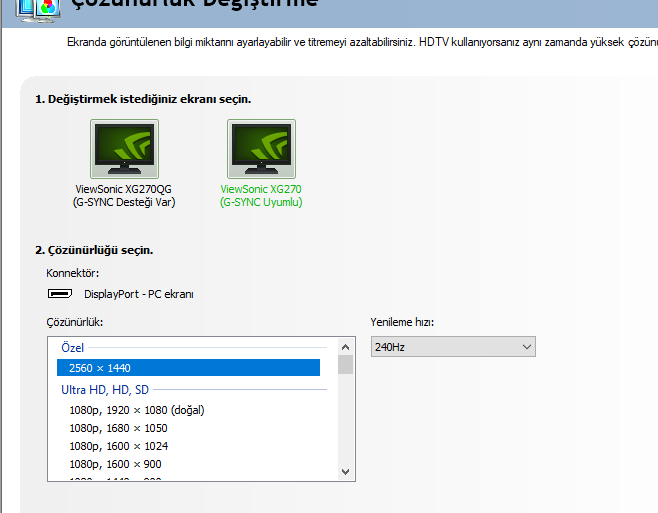Click the Çözünürlük Değiştirme header icon
This screenshot has height=513, width=658.
pyautogui.click(x=36, y=6)
